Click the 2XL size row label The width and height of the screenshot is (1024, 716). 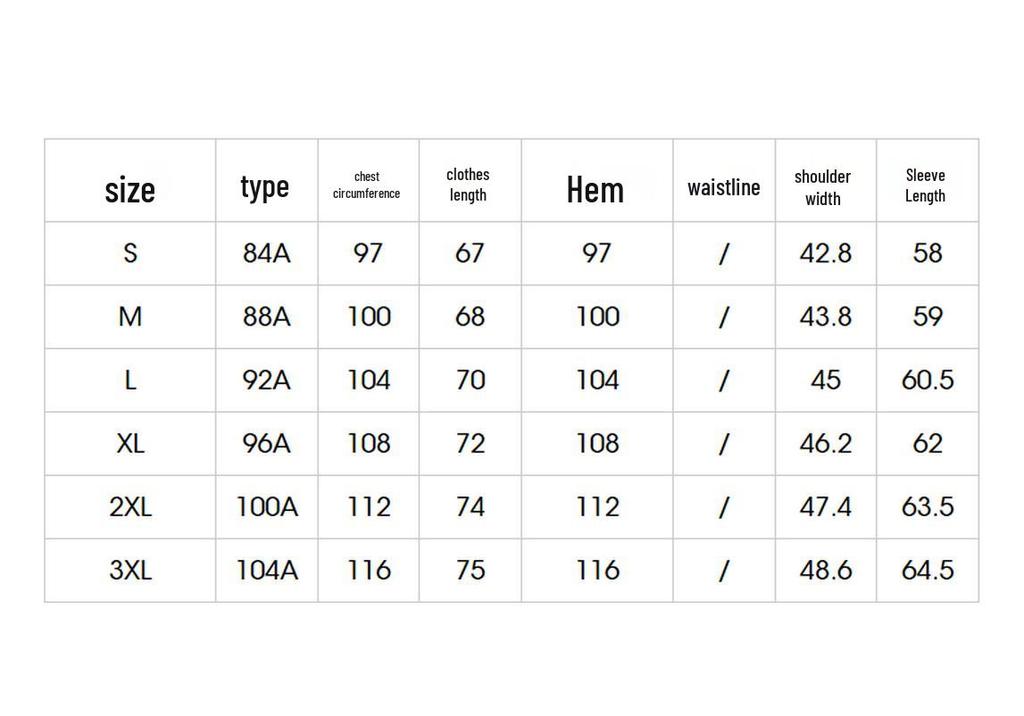131,507
